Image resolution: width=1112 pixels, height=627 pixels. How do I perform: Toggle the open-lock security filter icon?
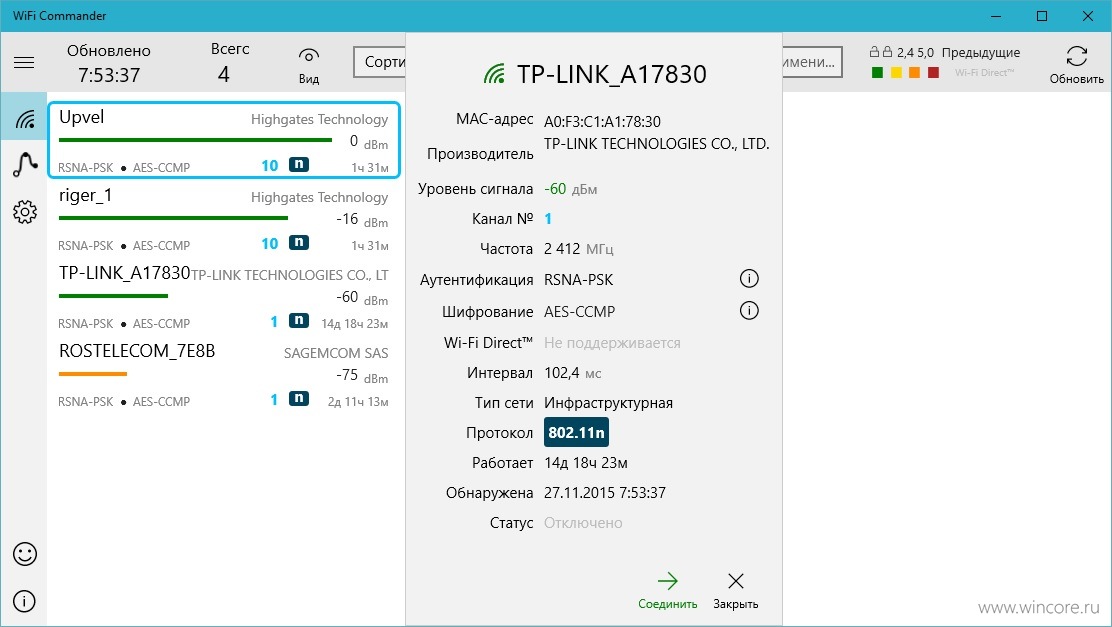874,52
